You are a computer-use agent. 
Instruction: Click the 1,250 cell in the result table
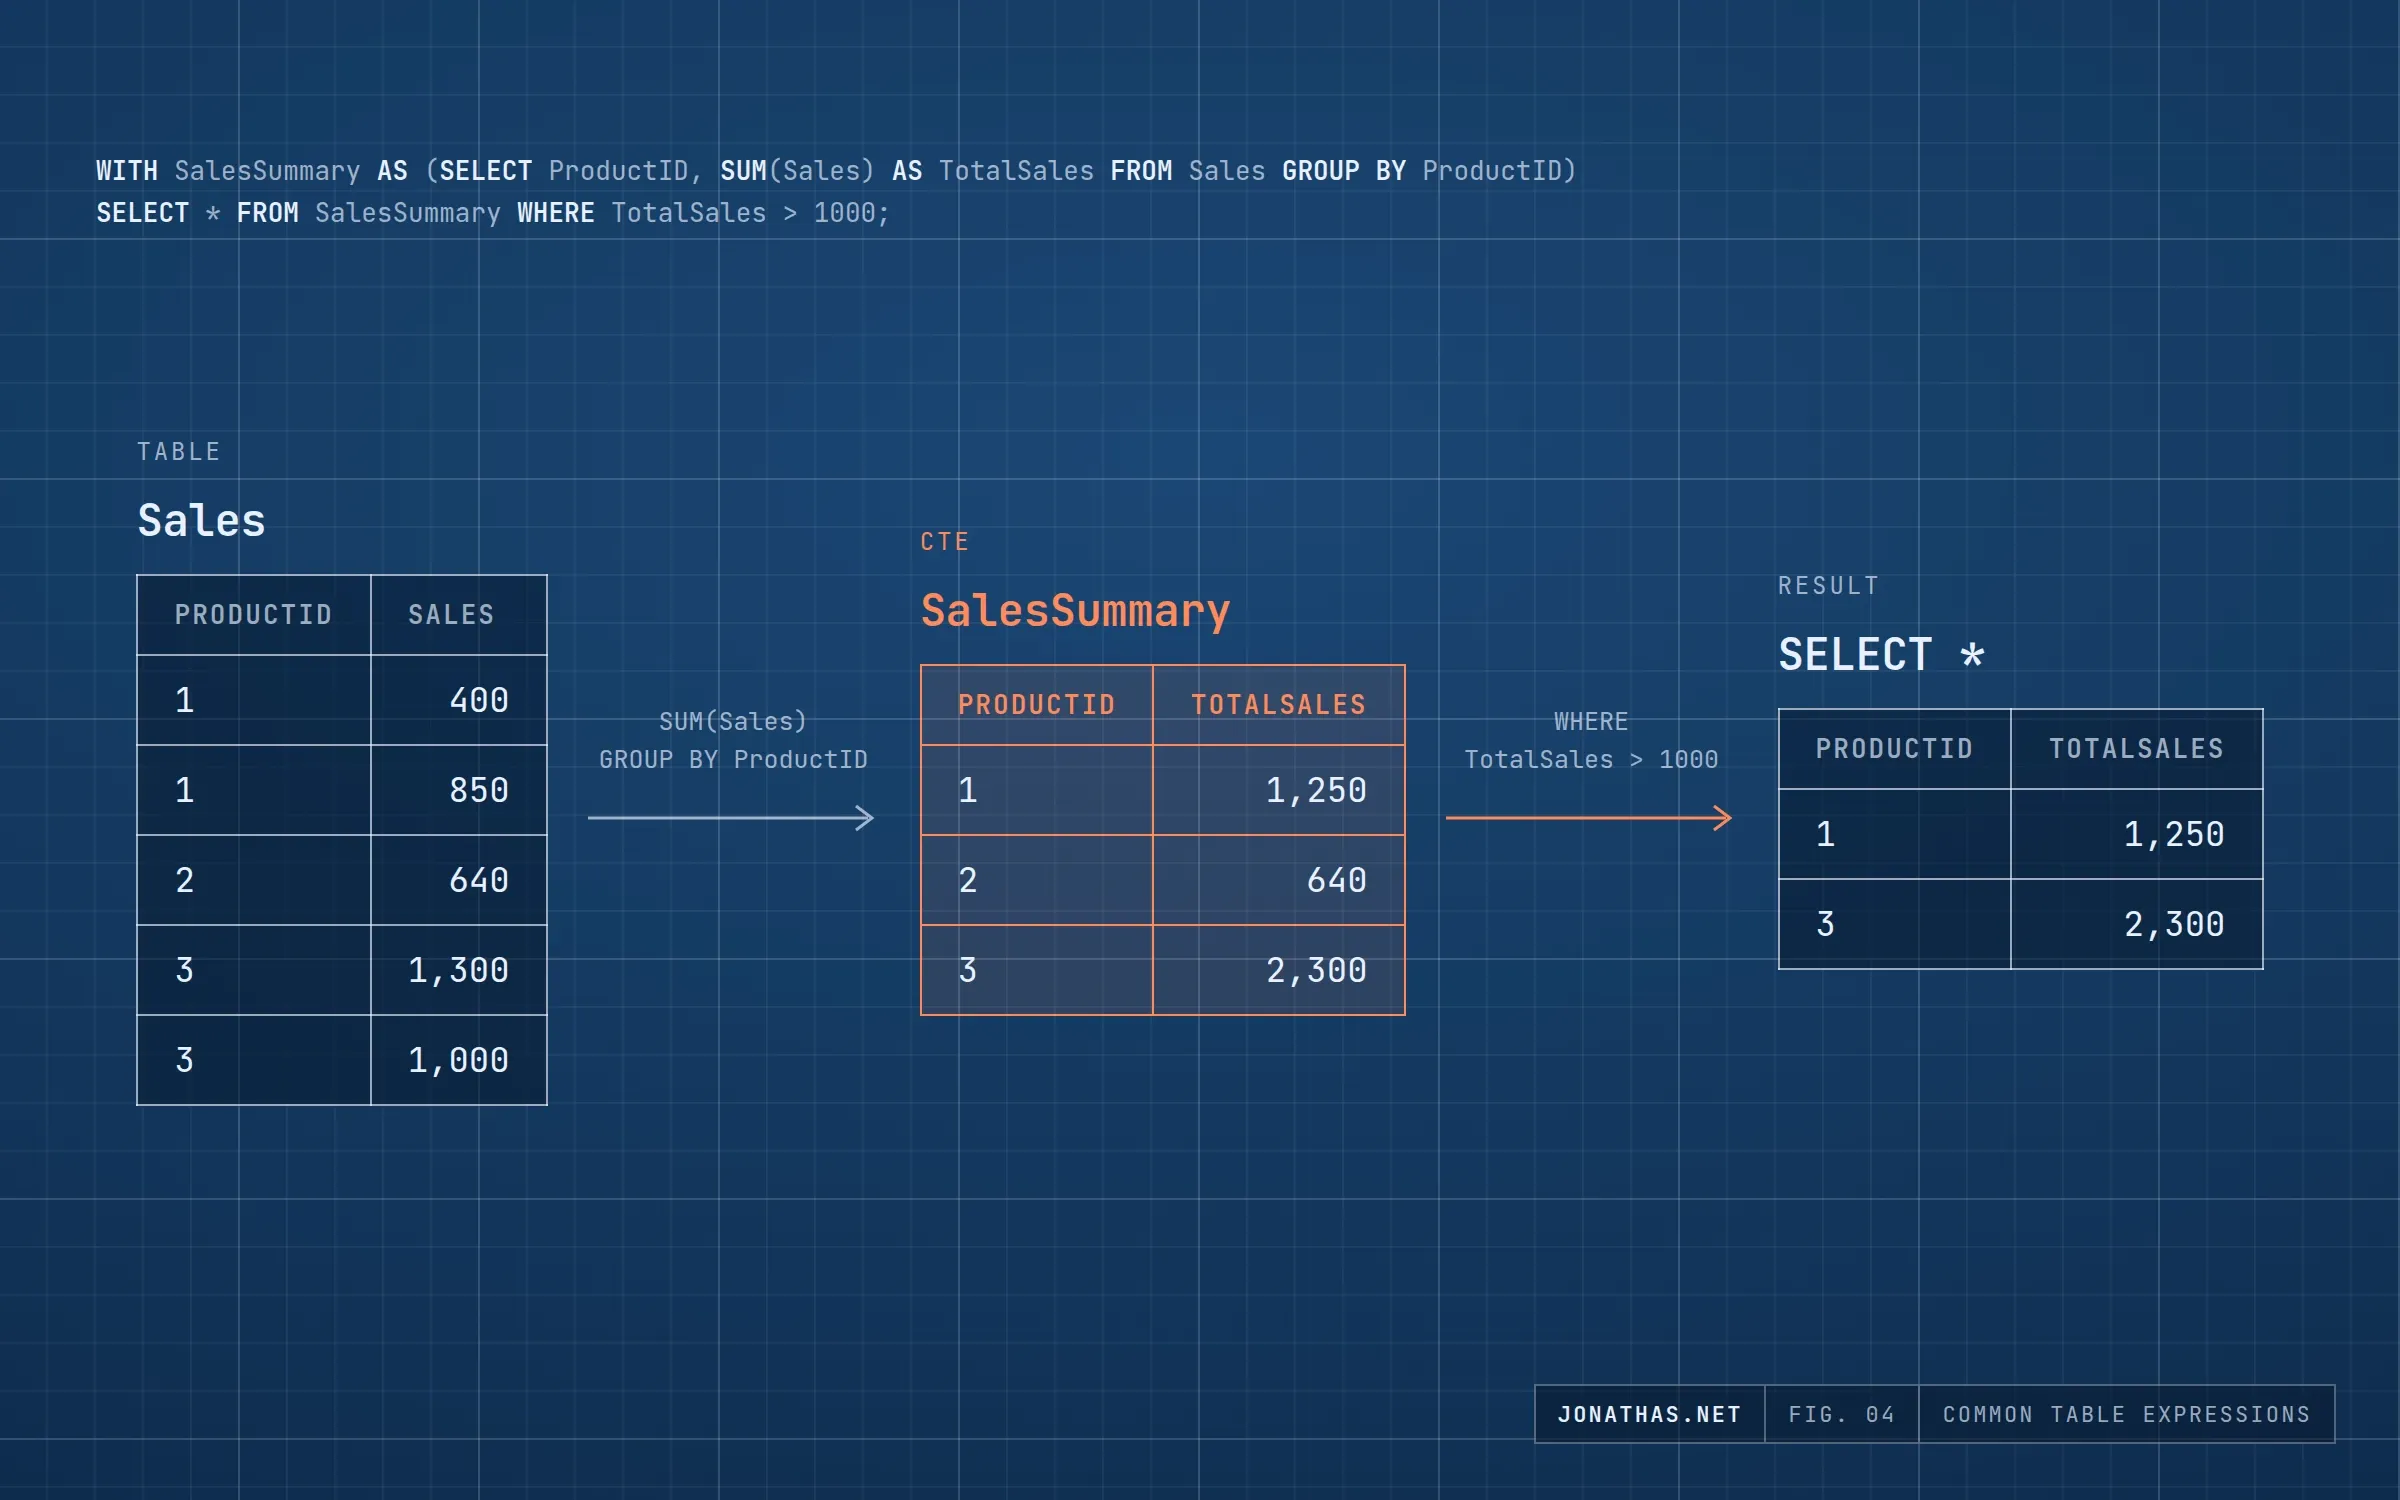pyautogui.click(x=2137, y=834)
